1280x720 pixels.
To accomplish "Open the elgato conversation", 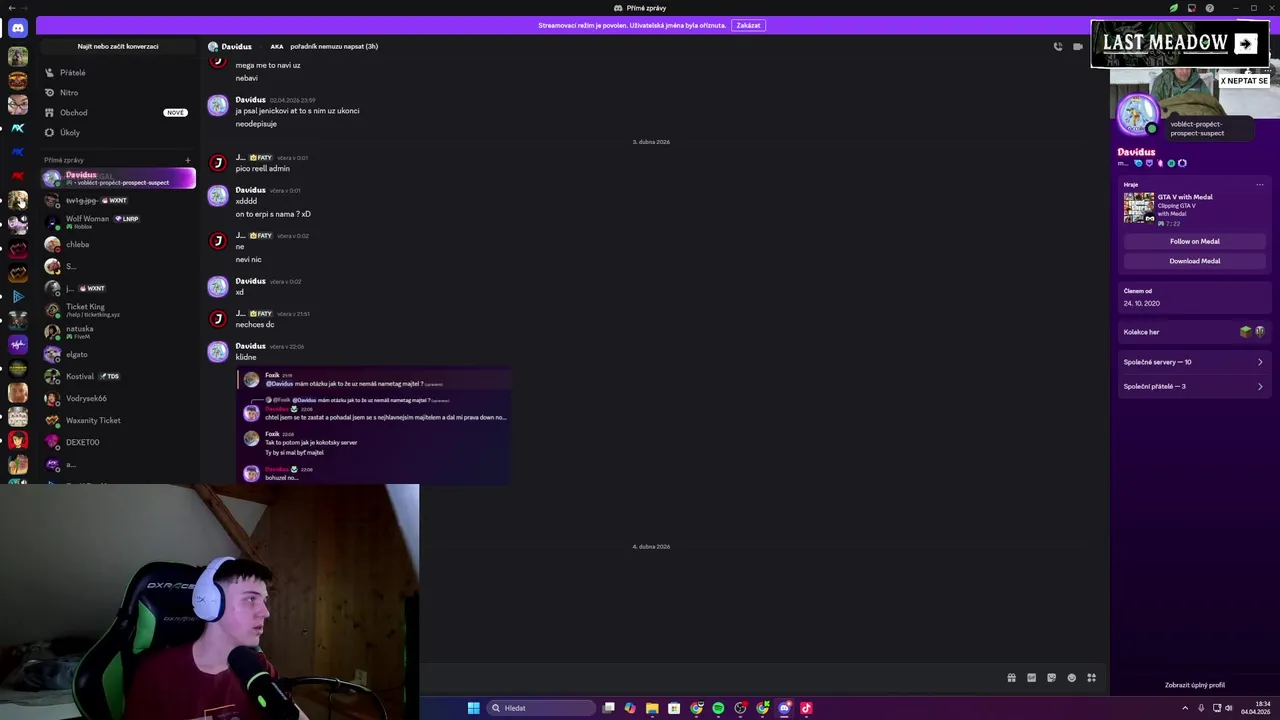I will tap(118, 354).
